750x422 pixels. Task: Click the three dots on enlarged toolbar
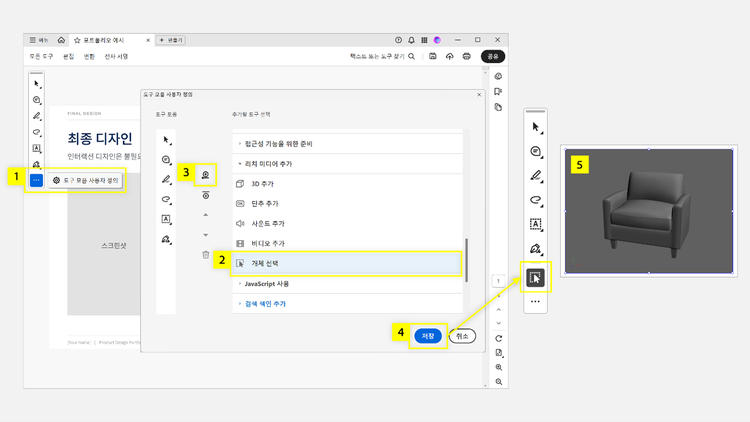(535, 301)
